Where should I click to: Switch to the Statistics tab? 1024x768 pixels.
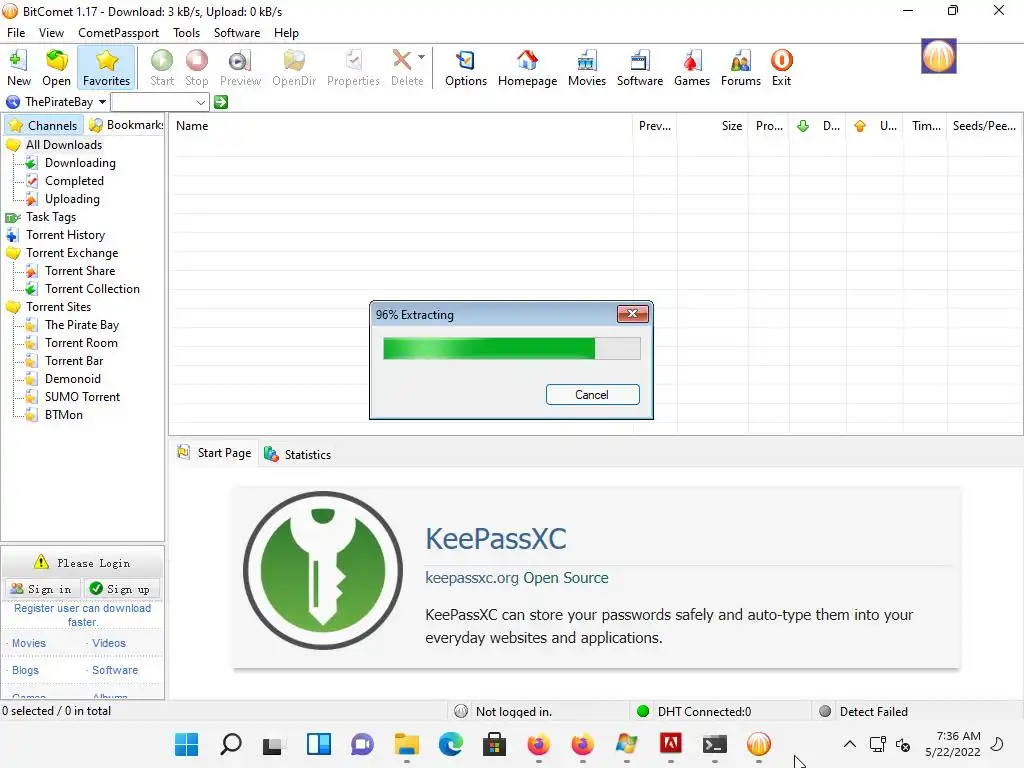(298, 455)
